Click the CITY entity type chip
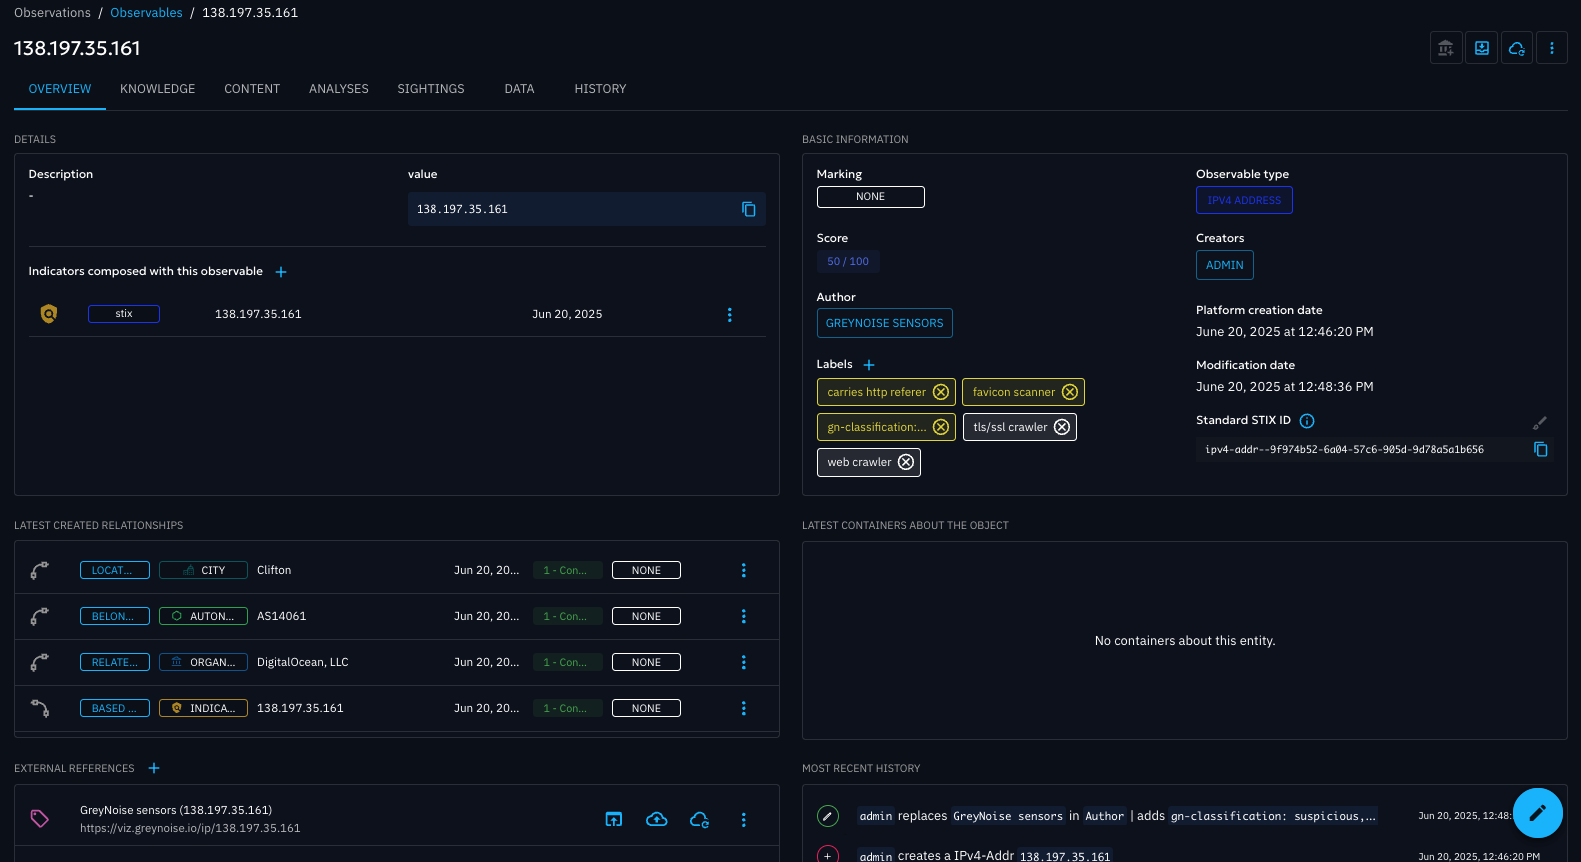Viewport: 1581px width, 862px height. (203, 570)
